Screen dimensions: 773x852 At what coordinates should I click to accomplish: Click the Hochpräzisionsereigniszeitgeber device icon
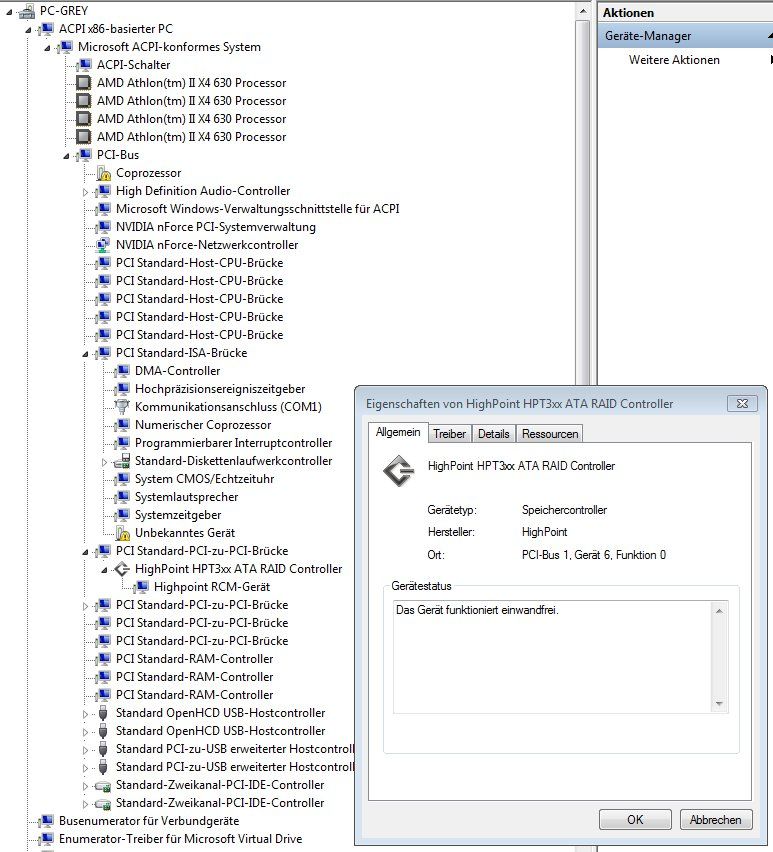tap(122, 389)
